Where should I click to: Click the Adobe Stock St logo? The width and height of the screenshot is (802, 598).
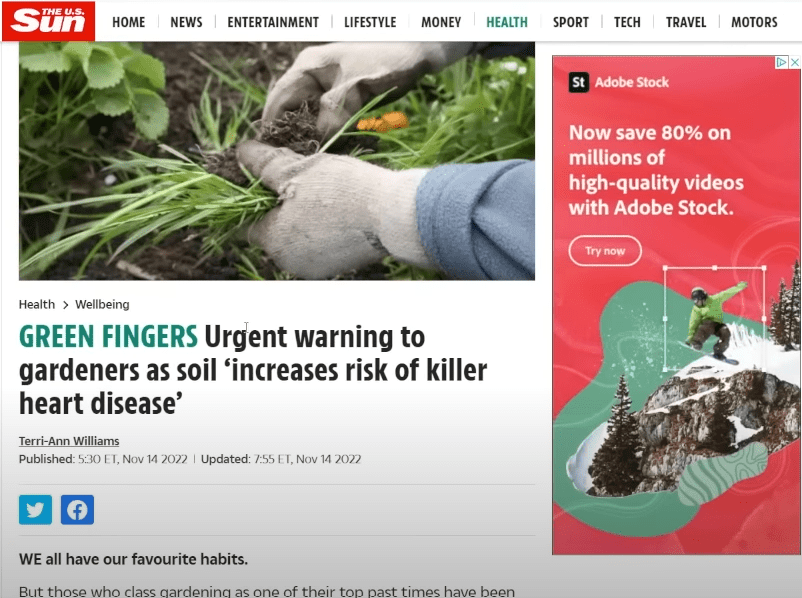point(578,82)
